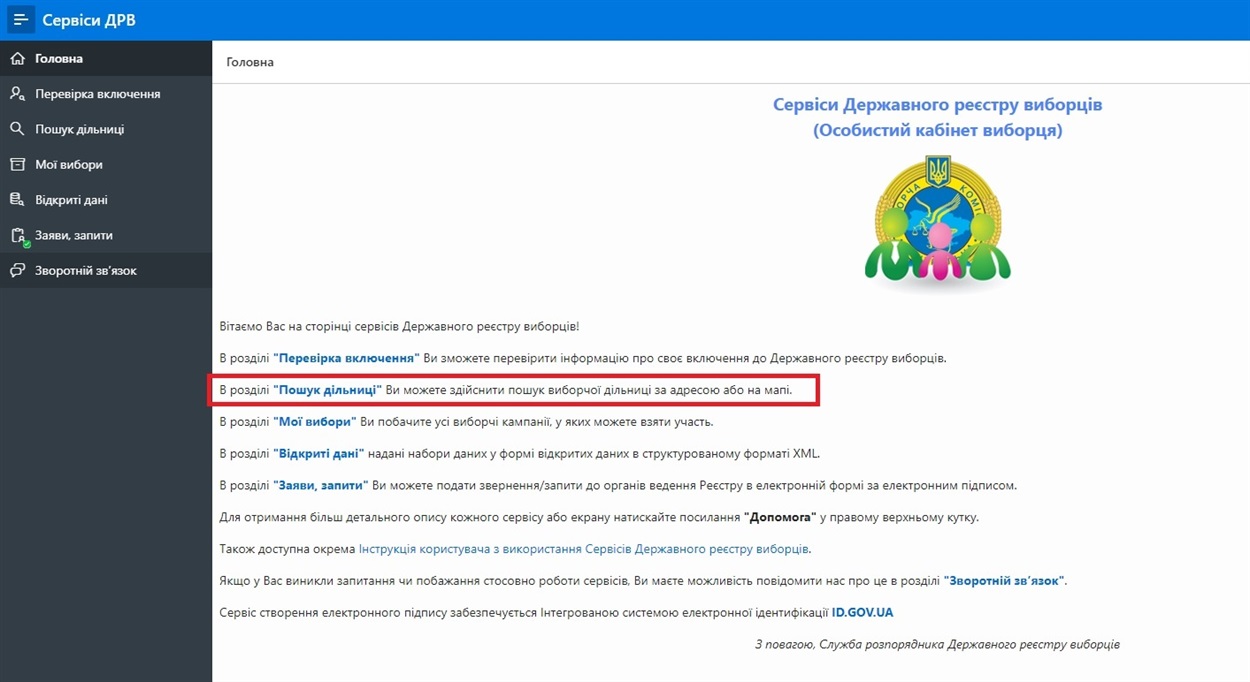Select Пошук дільниці in the sidebar
The width and height of the screenshot is (1250, 682).
coord(106,129)
